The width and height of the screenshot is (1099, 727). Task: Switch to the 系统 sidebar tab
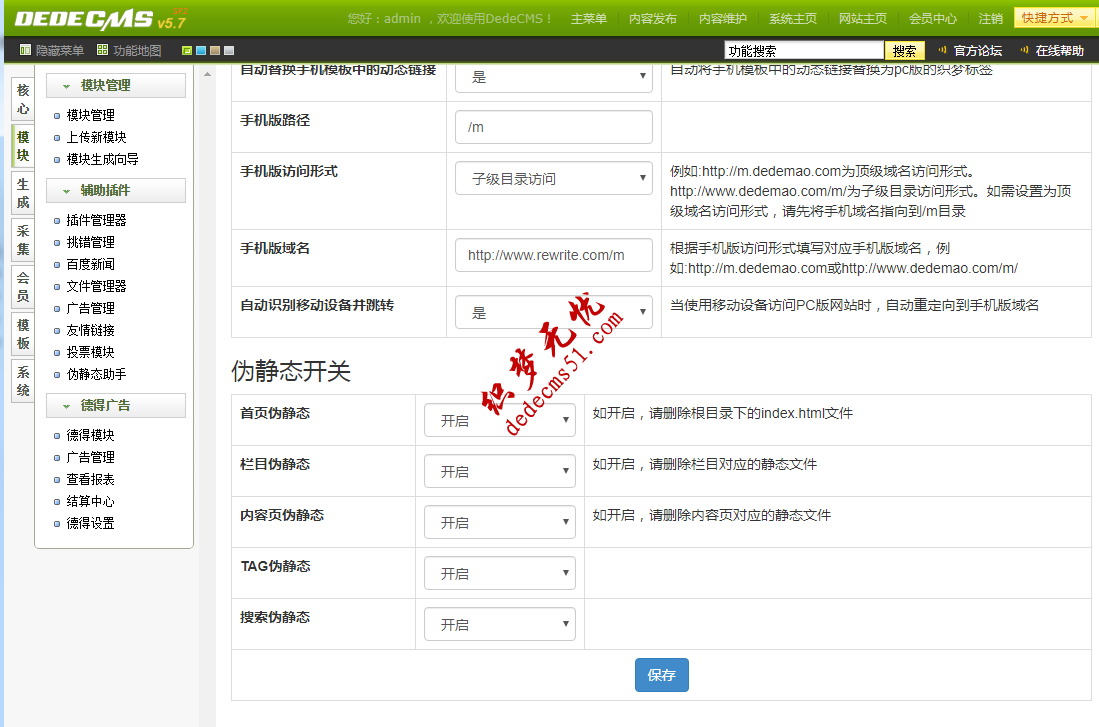22,381
